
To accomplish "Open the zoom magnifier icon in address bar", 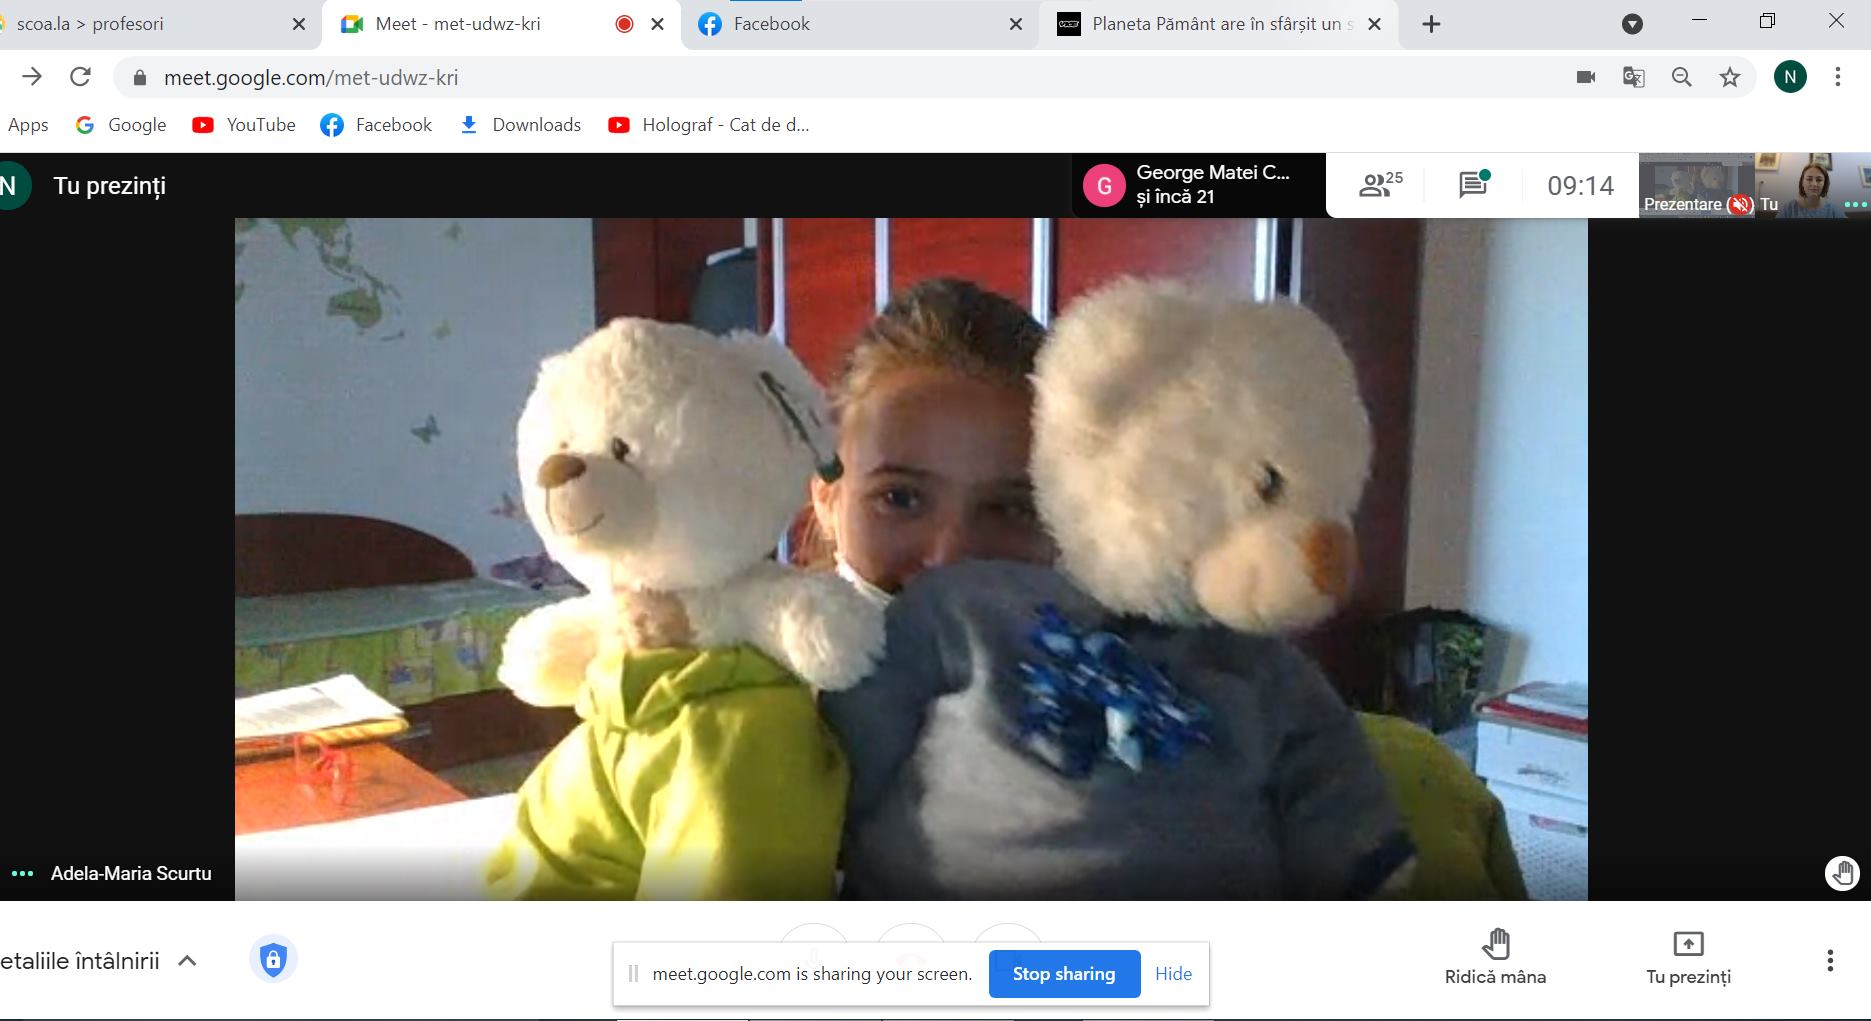I will (1682, 77).
